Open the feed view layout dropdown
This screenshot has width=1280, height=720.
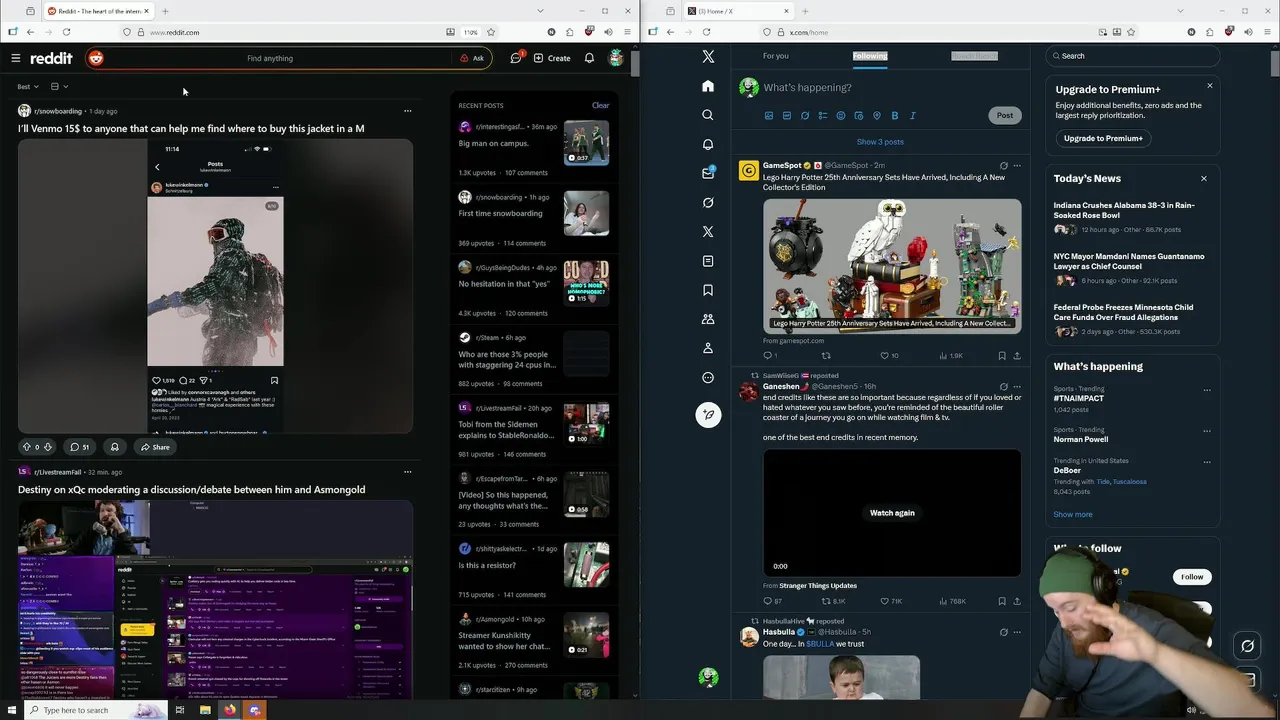point(59,87)
